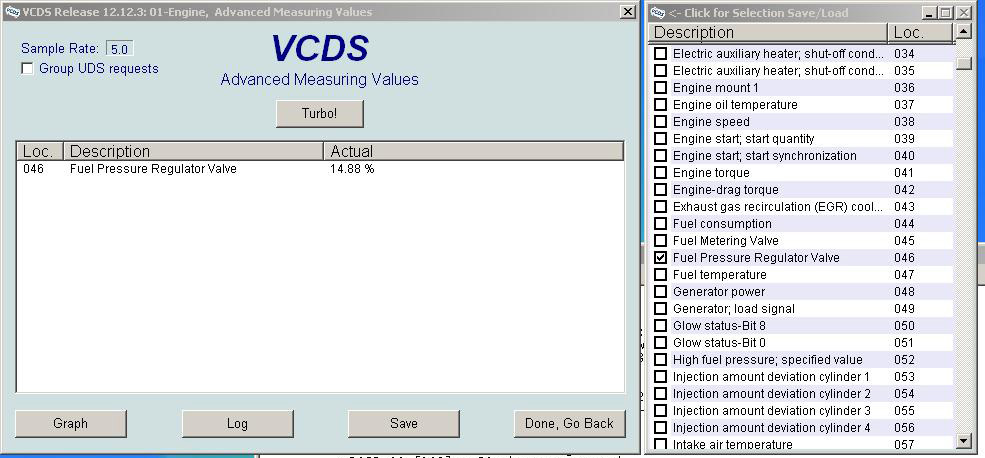Check Engine oil temperature checkbox
Screen dimensions: 985x458
coord(660,104)
